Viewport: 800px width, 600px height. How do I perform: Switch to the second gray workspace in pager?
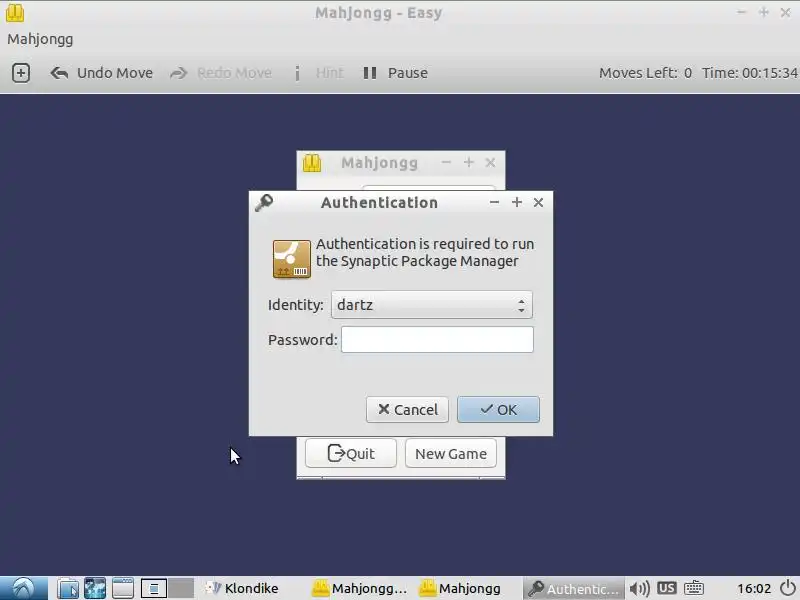tap(181, 588)
